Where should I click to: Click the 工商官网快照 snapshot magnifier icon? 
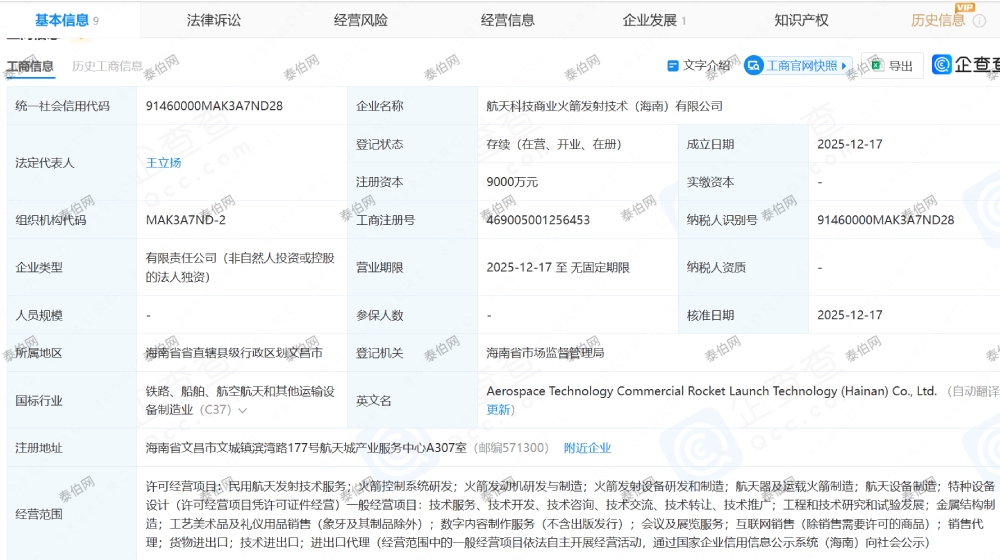tap(753, 66)
